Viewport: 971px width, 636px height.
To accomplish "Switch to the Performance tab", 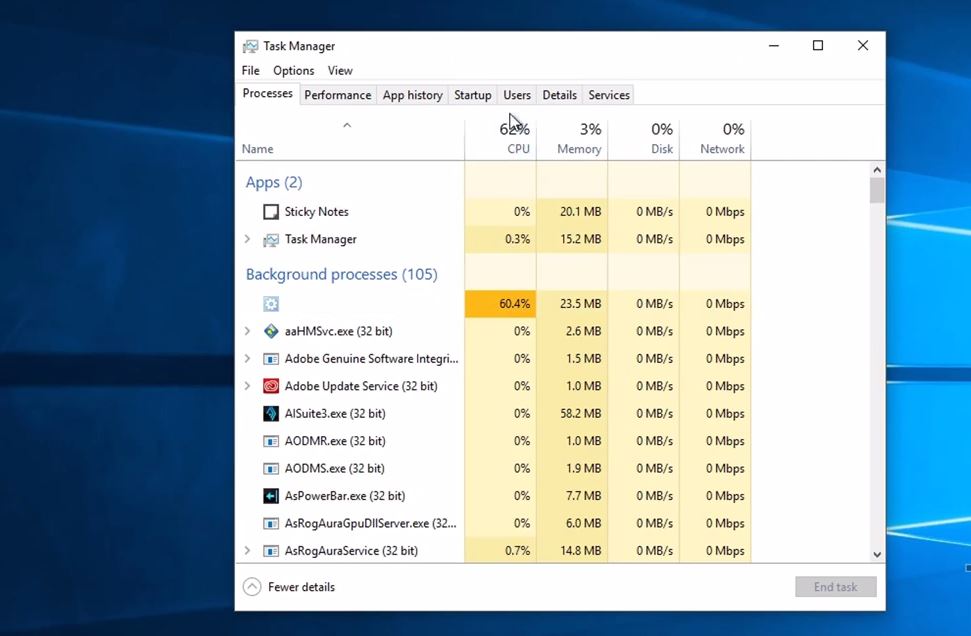I will pyautogui.click(x=337, y=95).
